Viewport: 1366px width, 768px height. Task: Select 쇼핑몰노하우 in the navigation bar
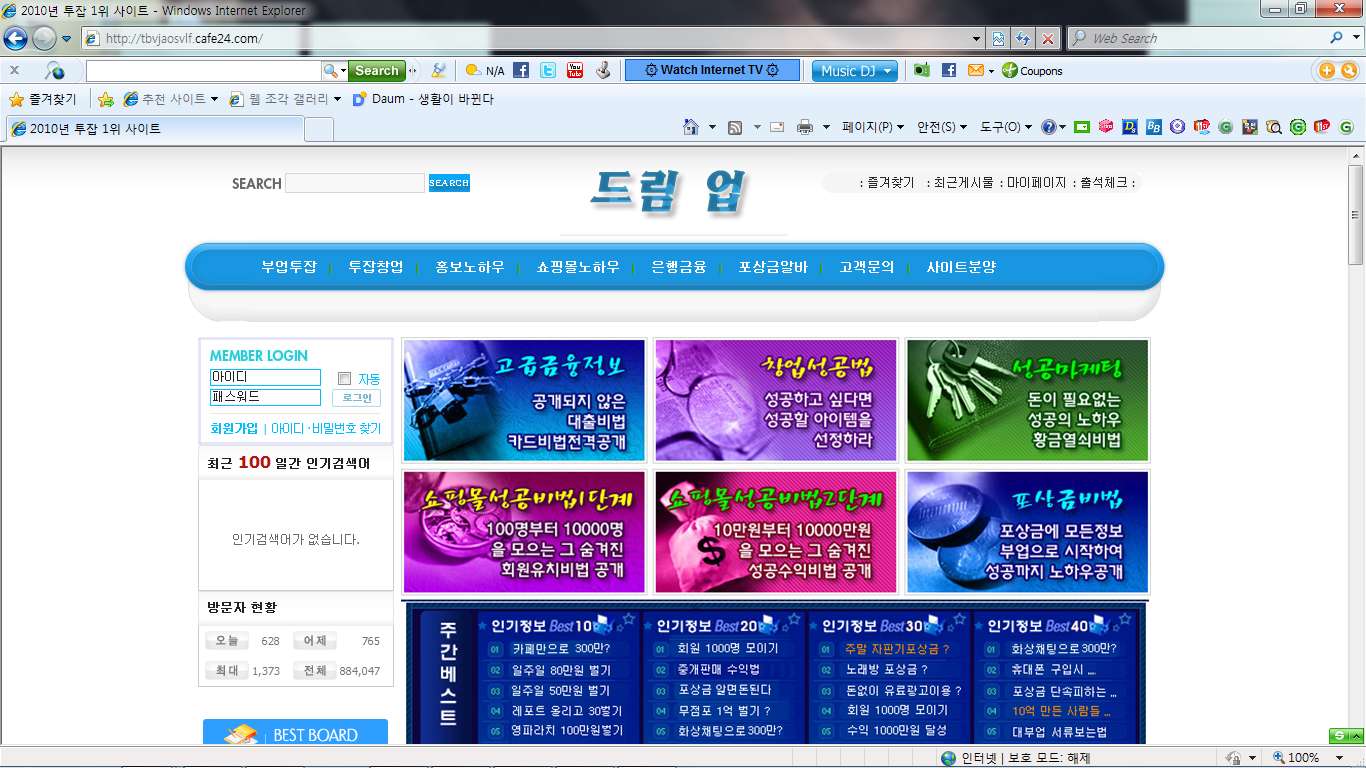[x=578, y=267]
